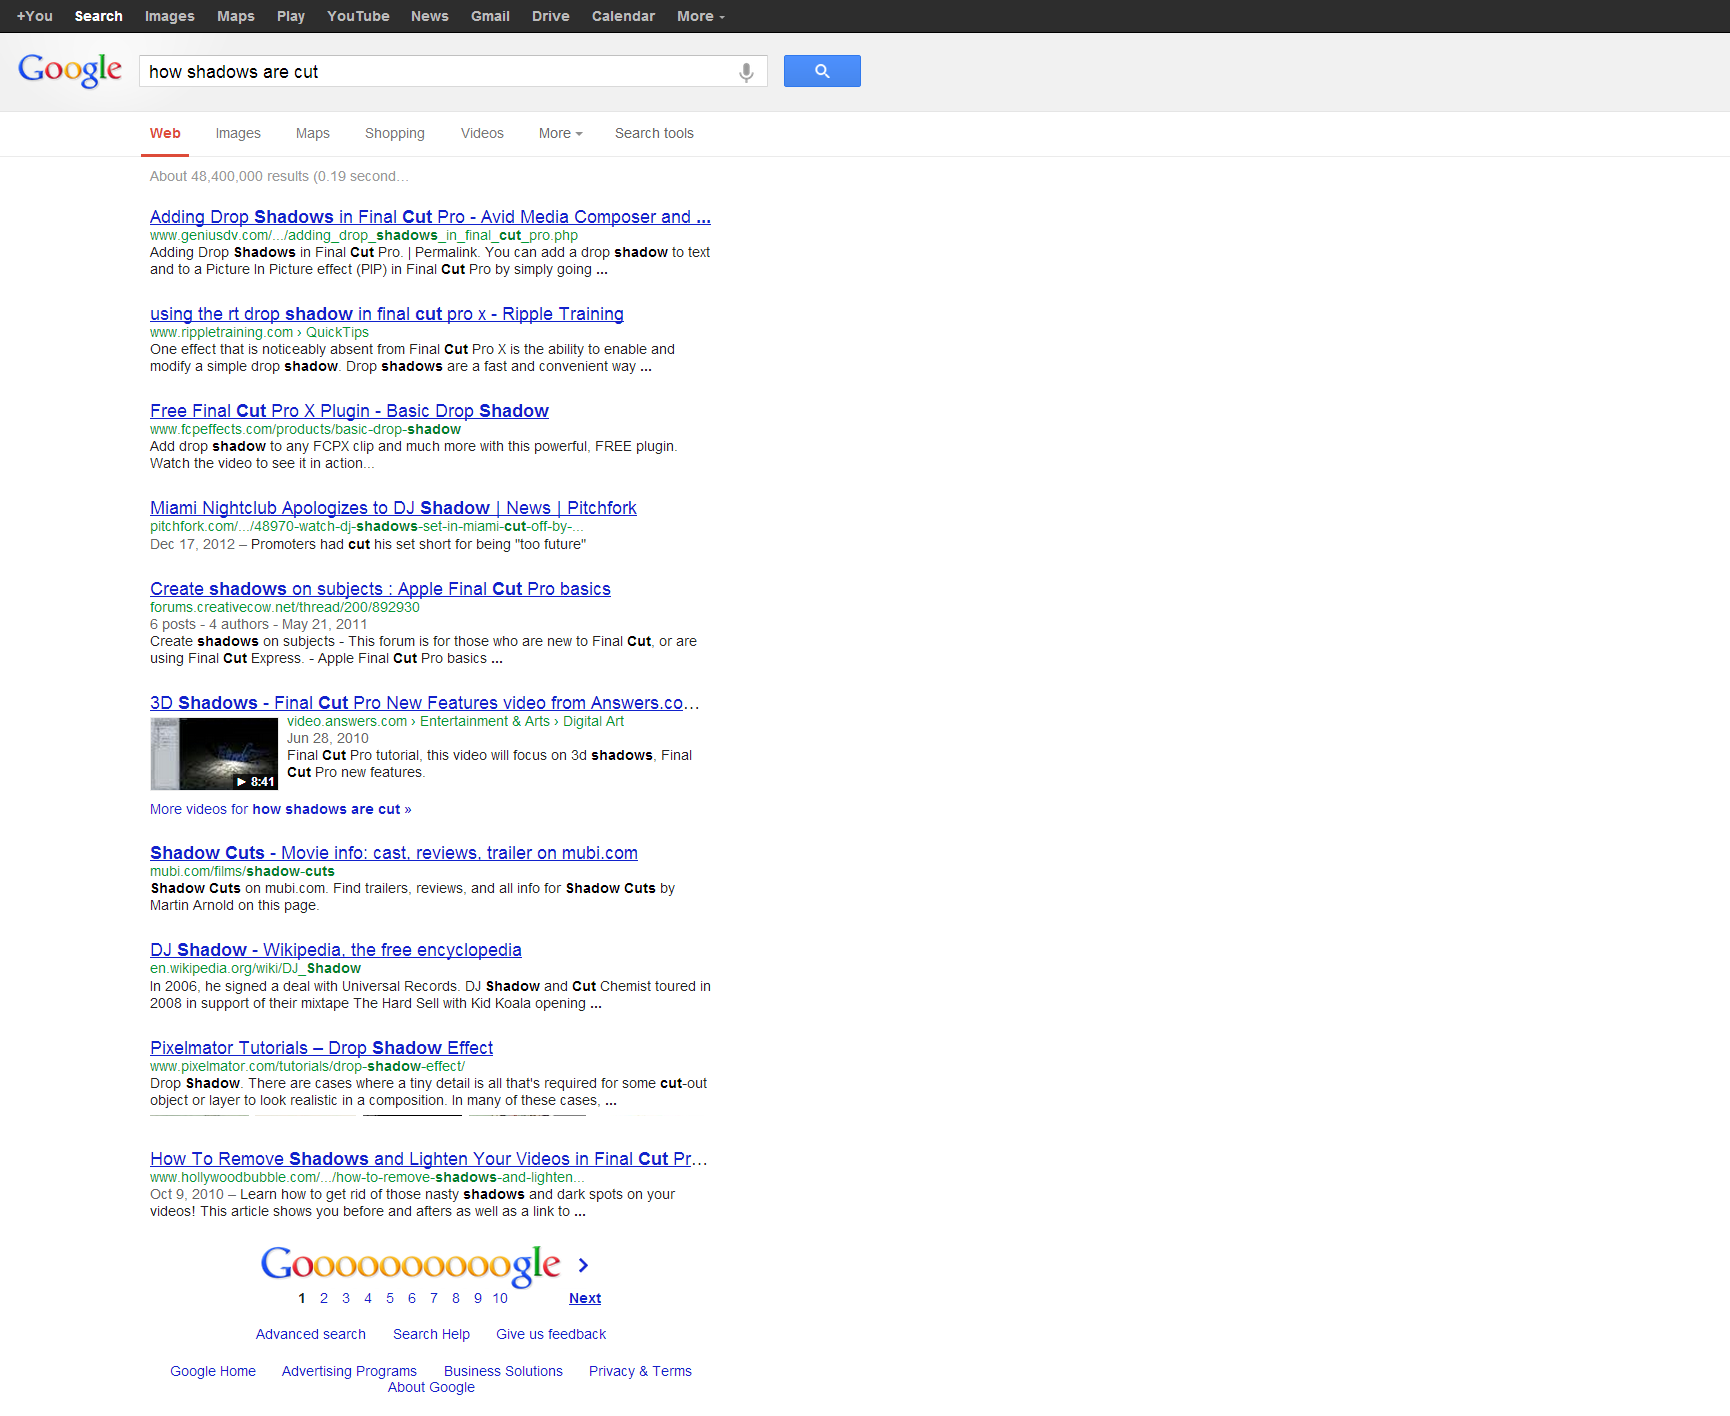Open the More menu in top black bar
Screen dimensions: 1730x1416
point(701,16)
